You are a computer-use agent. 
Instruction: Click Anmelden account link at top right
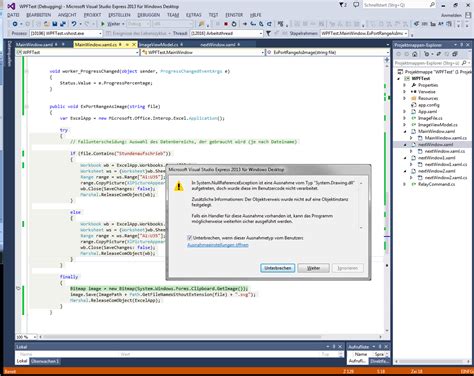click(x=451, y=15)
